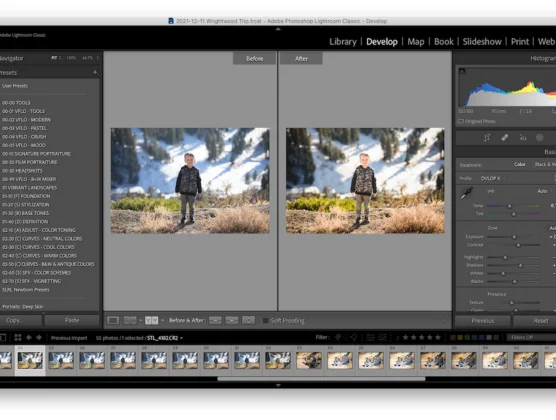
Task: Open the Filters Off dropdown
Action: click(x=531, y=337)
